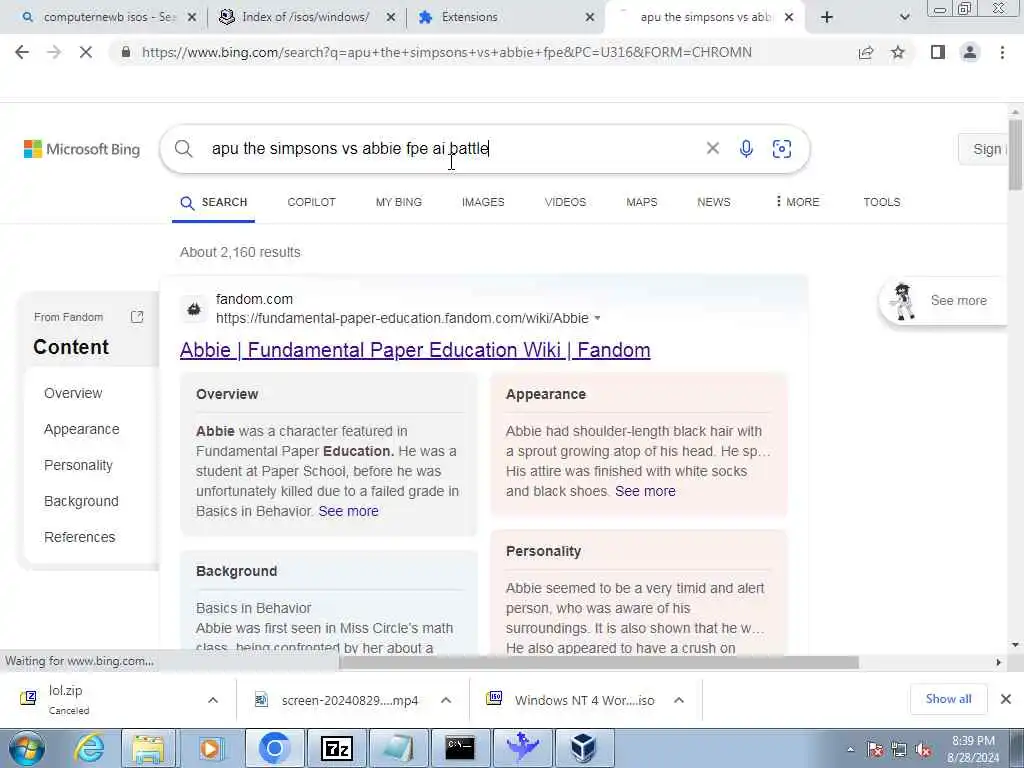
Task: Click the Microsoft Bing logo
Action: [82, 149]
